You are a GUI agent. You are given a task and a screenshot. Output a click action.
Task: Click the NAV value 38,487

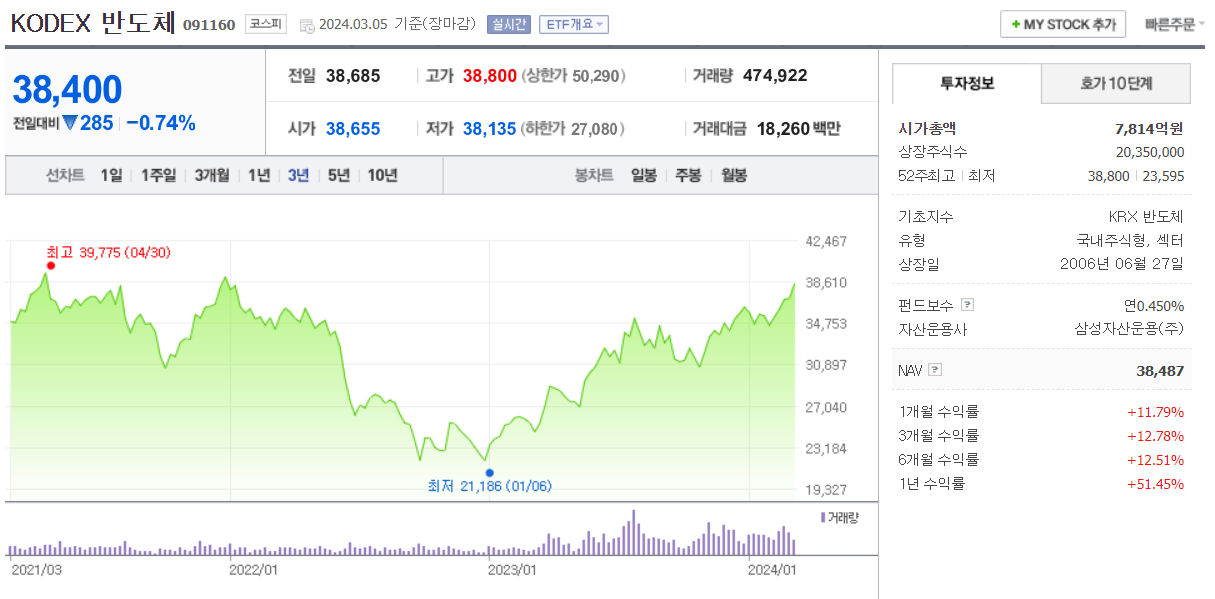(1160, 370)
